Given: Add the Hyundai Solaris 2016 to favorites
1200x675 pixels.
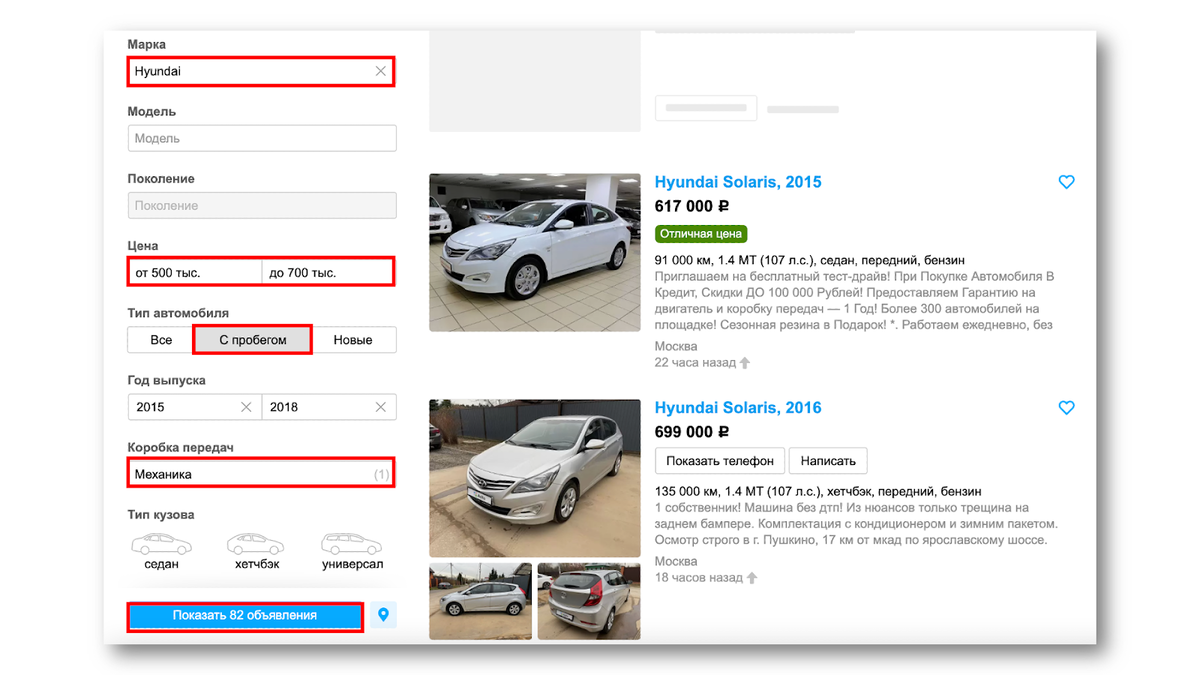Looking at the screenshot, I should pos(1066,408).
